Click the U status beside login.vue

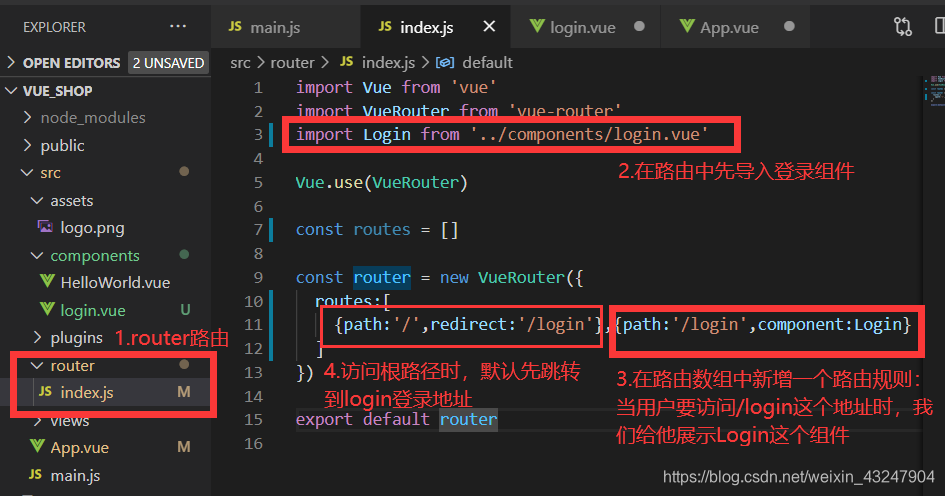point(185,310)
